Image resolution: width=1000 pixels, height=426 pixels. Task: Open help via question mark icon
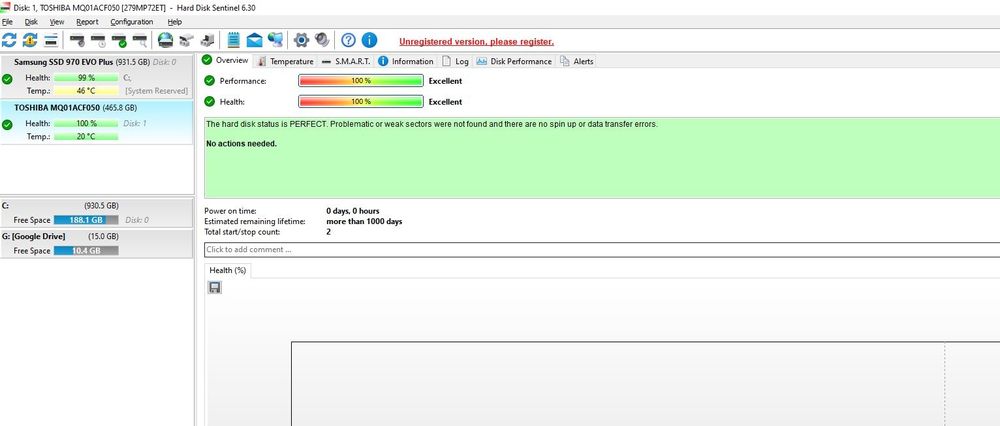[348, 40]
